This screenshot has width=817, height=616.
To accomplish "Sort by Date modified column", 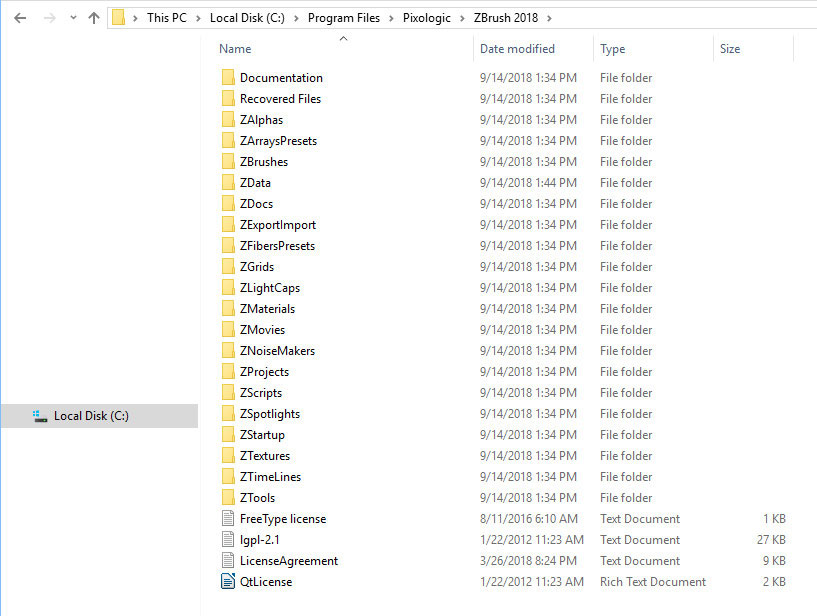I will [x=517, y=49].
